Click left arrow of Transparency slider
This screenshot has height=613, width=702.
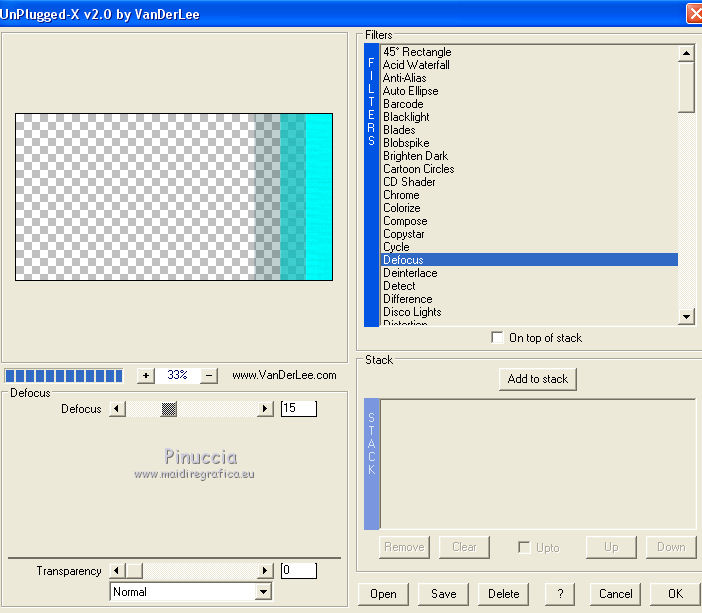click(x=117, y=570)
